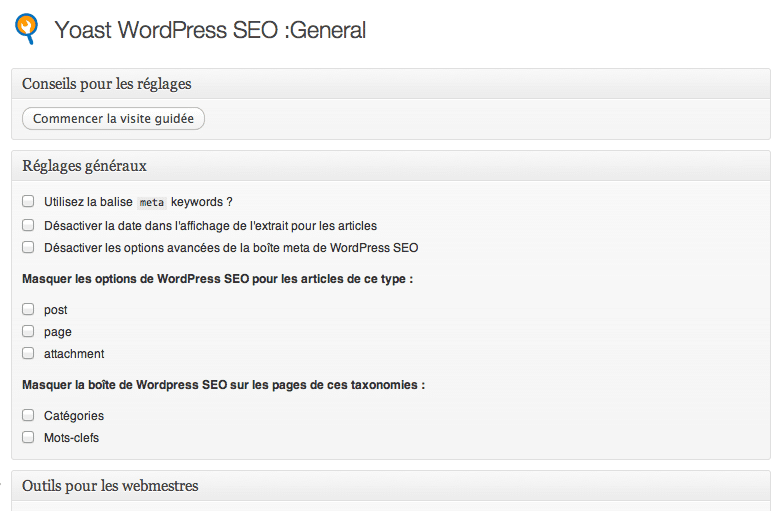Viewport: 779px width, 511px height.
Task: Click the Yoast WordPress SEO :General page title
Action: coord(210,30)
